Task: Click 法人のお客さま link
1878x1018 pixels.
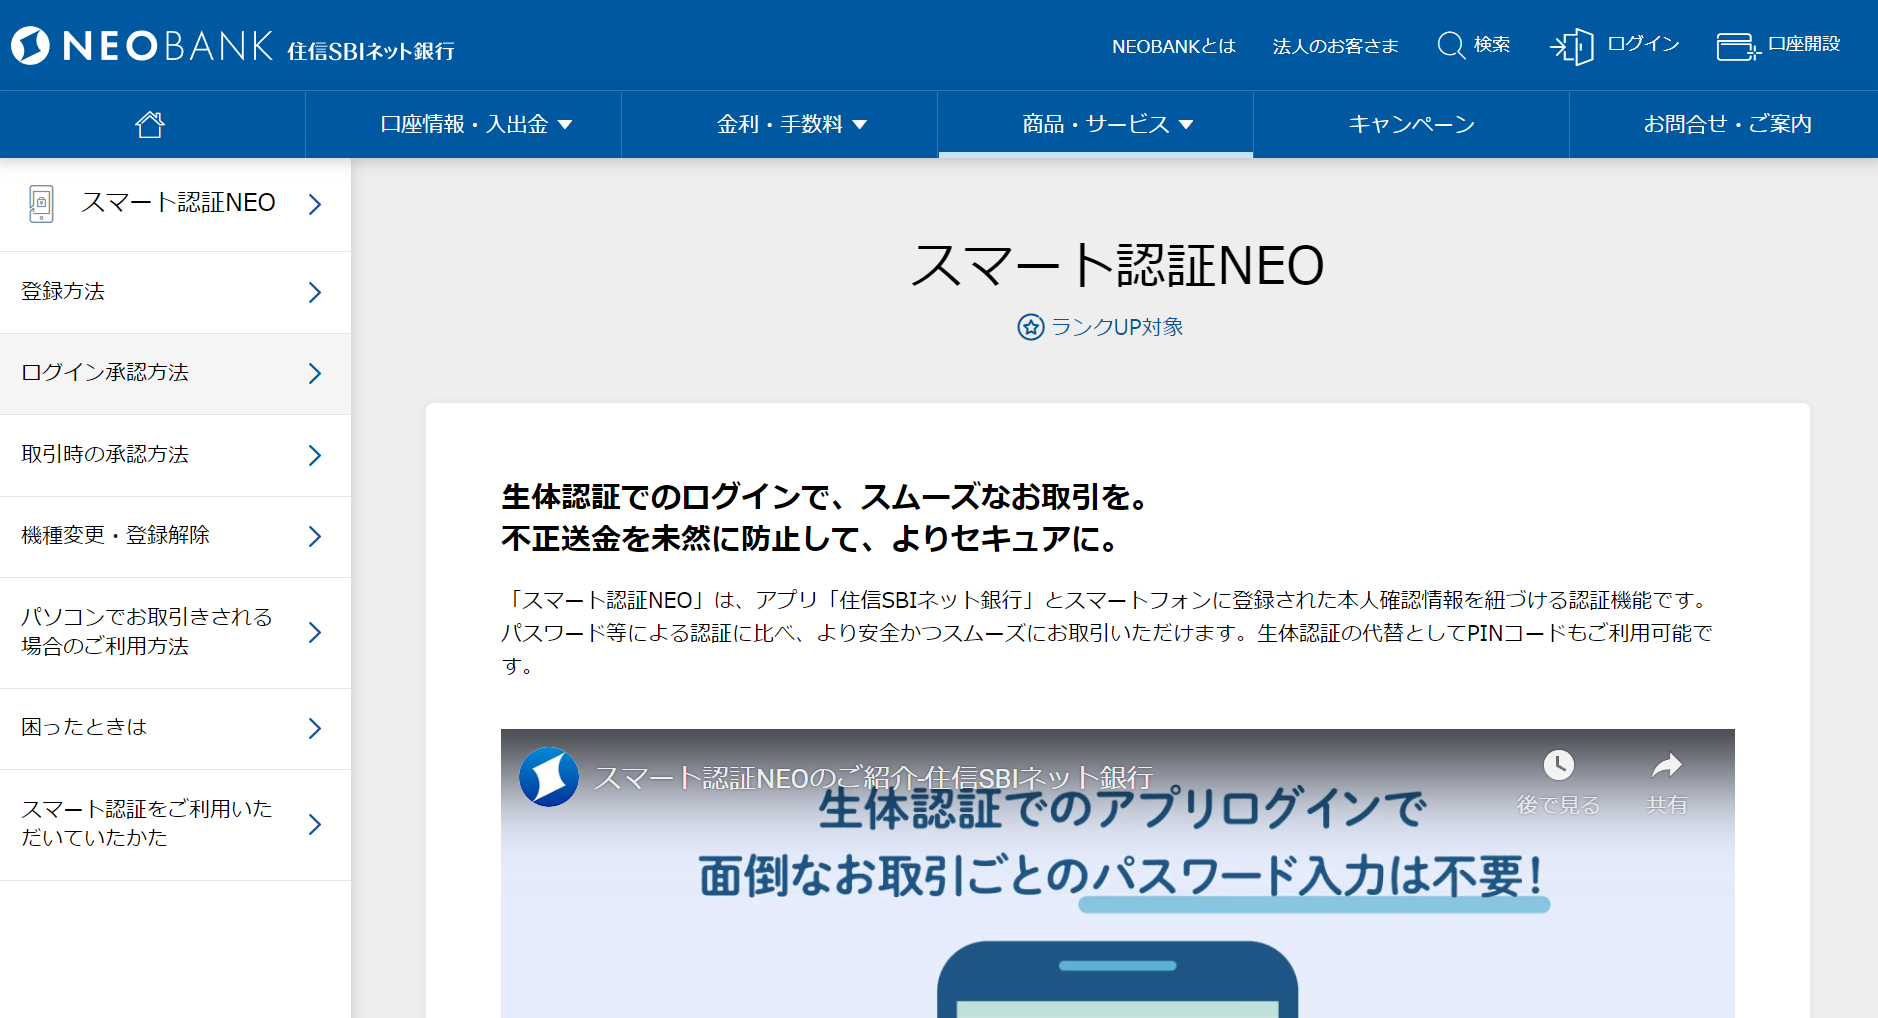Action: point(1335,46)
